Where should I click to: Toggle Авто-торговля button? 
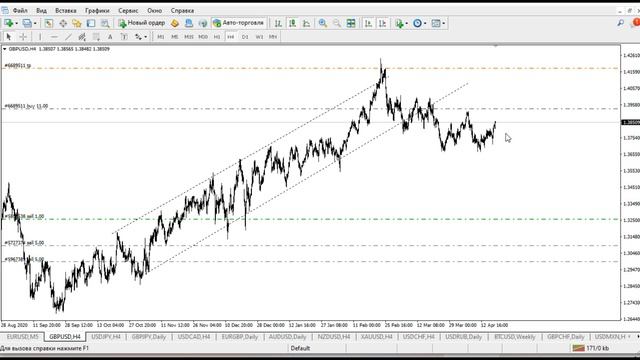[x=239, y=23]
